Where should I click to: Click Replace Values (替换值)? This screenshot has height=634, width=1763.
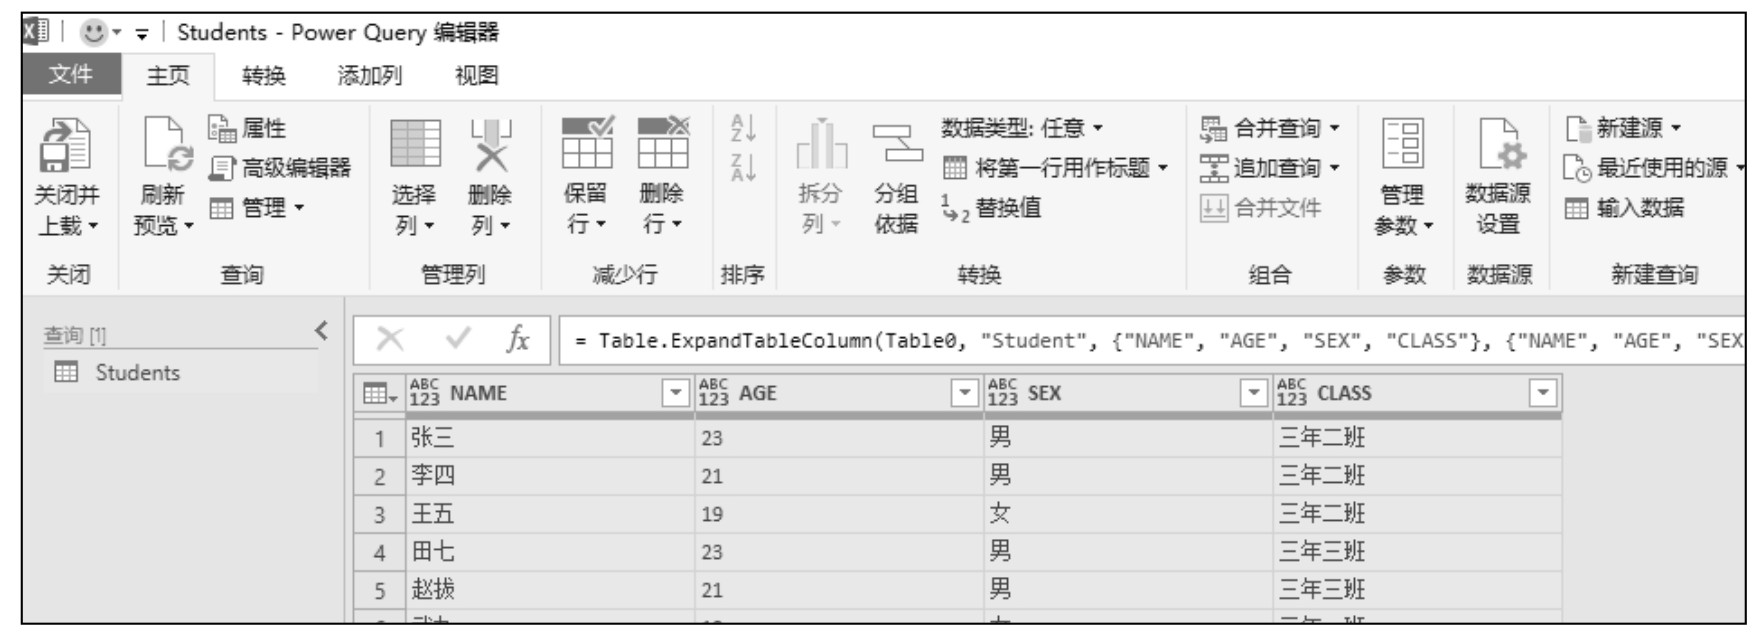(x=991, y=208)
